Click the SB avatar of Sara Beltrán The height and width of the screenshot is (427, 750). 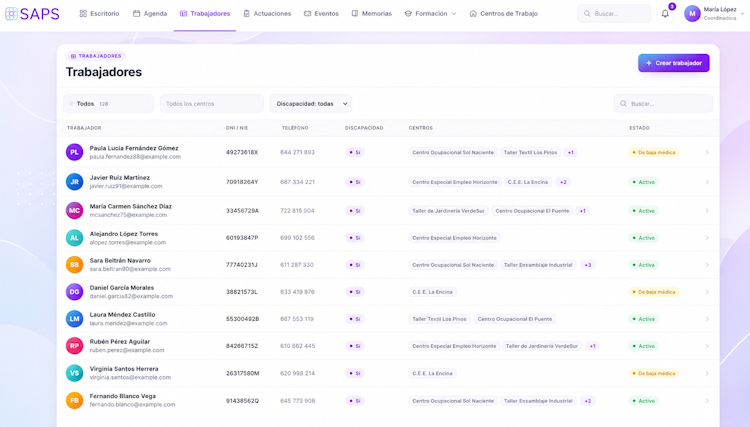pyautogui.click(x=74, y=264)
